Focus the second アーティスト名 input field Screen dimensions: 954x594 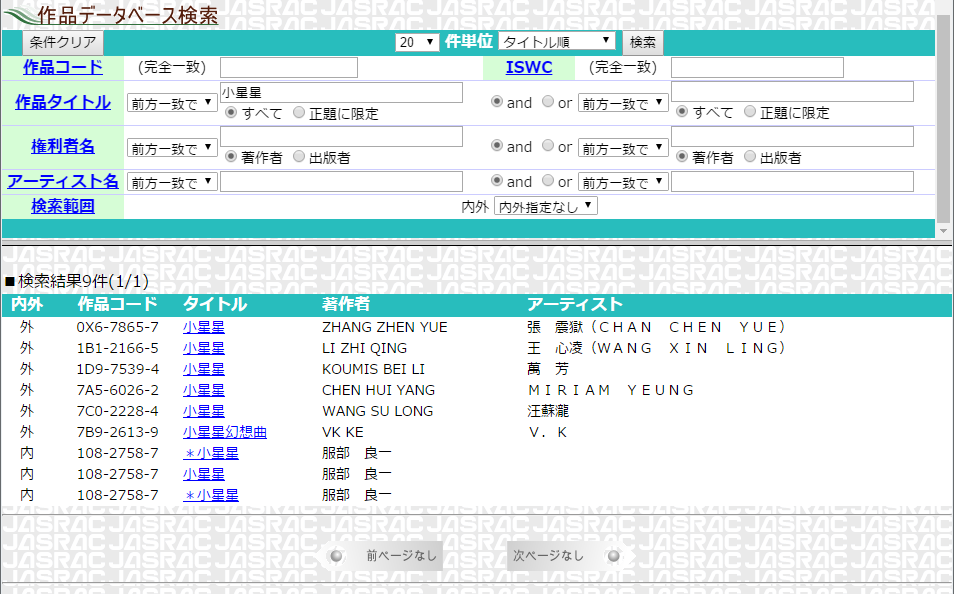792,181
